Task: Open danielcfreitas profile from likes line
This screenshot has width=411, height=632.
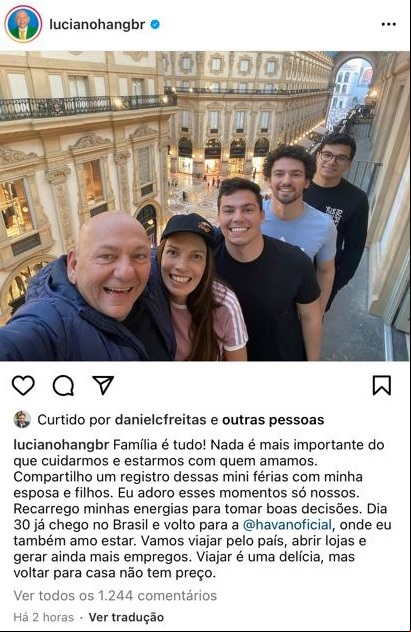Action: coord(160,420)
